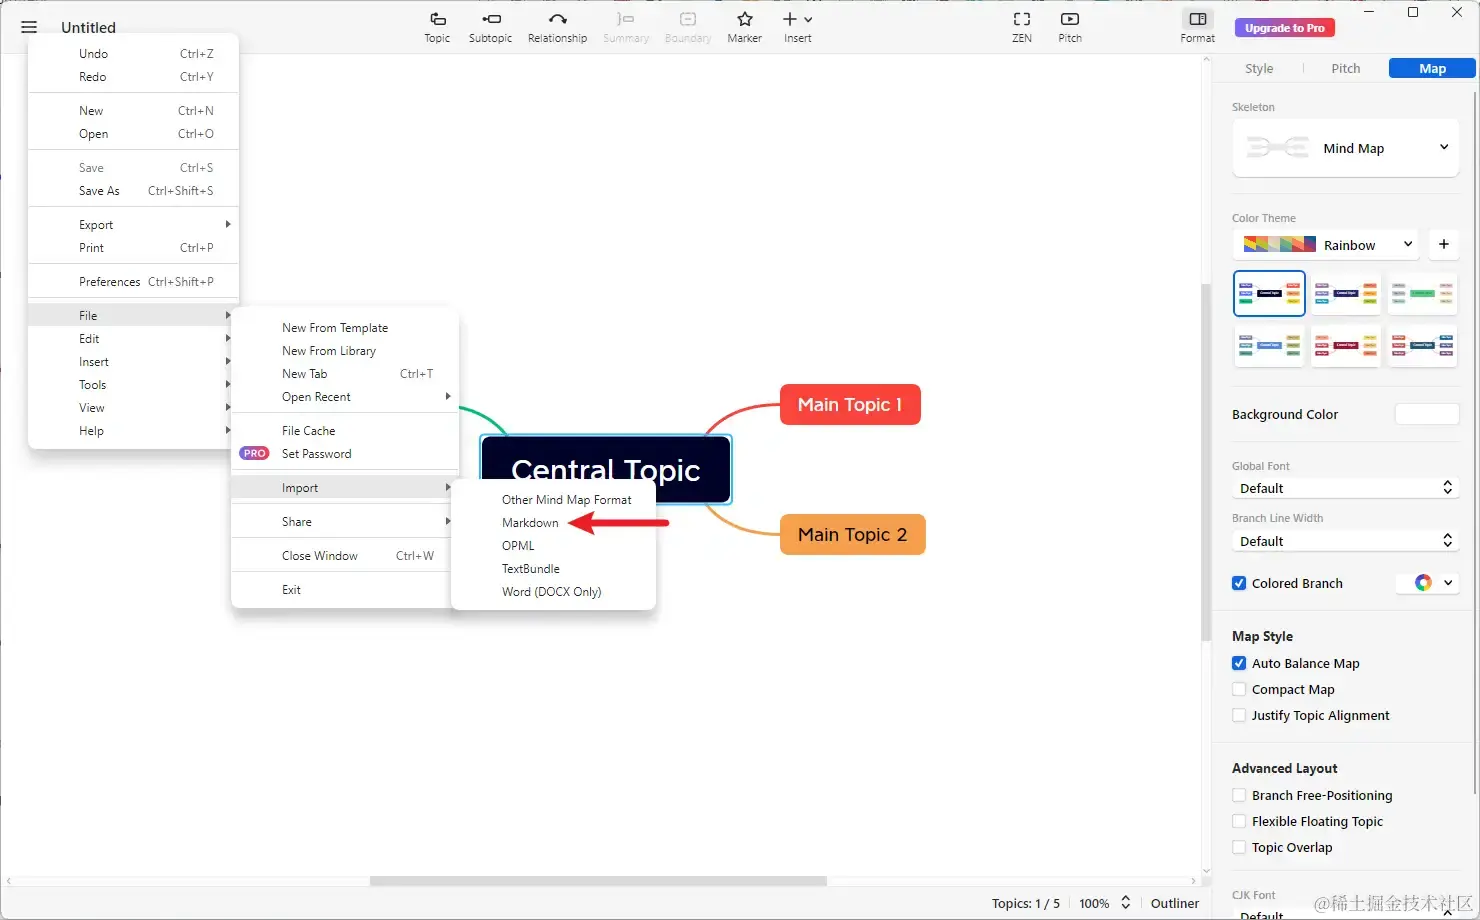Open the Global Font Default dropdown
Image resolution: width=1480 pixels, height=920 pixels.
1345,488
